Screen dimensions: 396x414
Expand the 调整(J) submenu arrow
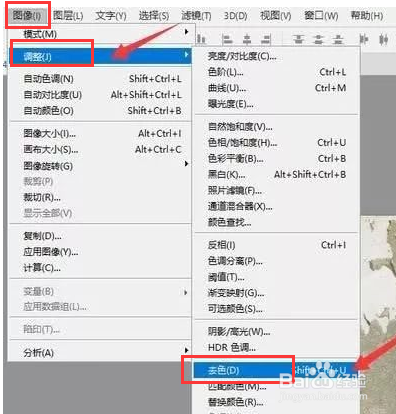[186, 54]
